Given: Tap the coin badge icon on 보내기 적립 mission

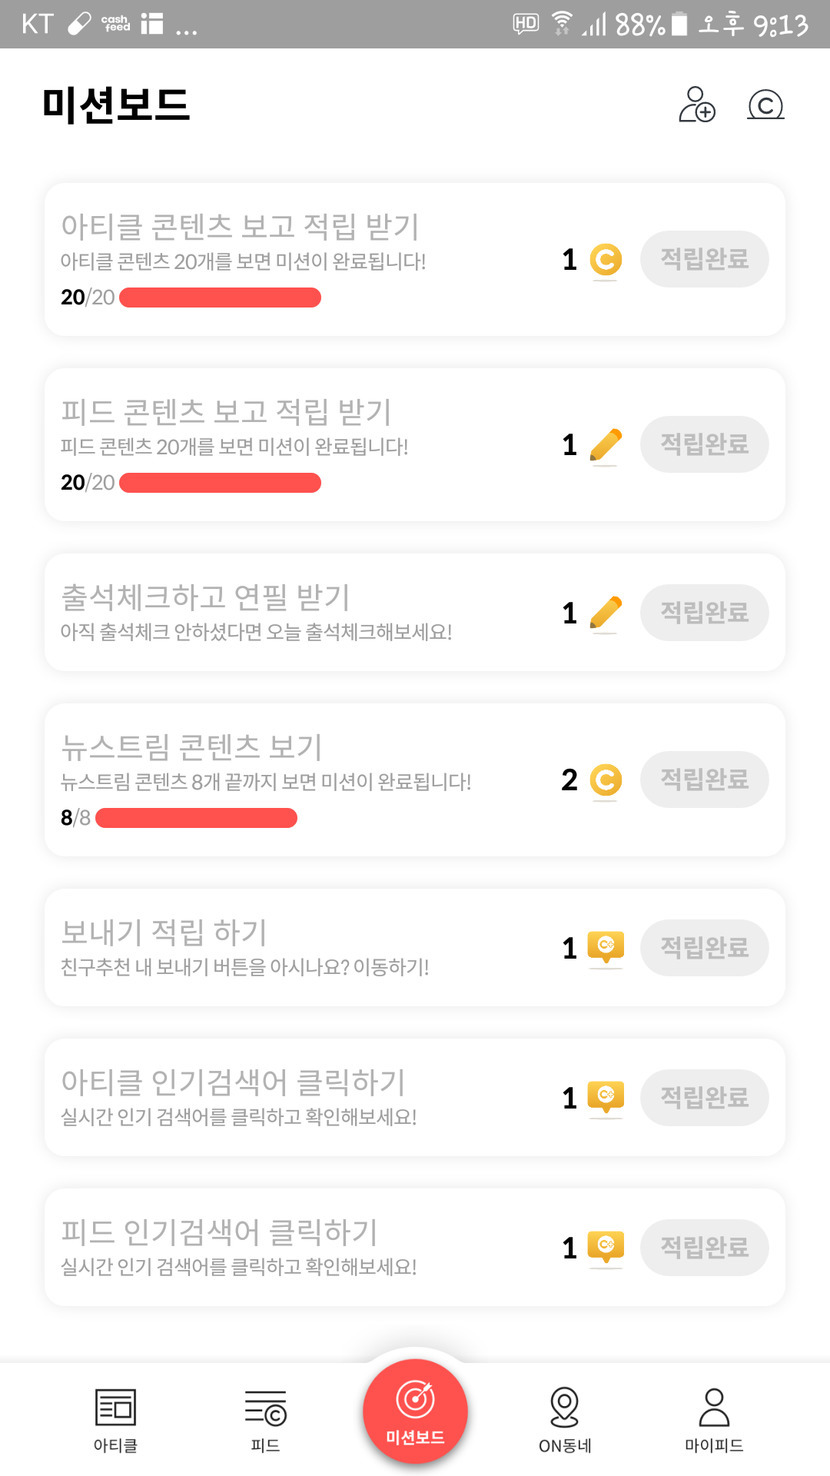Looking at the screenshot, I should click(605, 947).
